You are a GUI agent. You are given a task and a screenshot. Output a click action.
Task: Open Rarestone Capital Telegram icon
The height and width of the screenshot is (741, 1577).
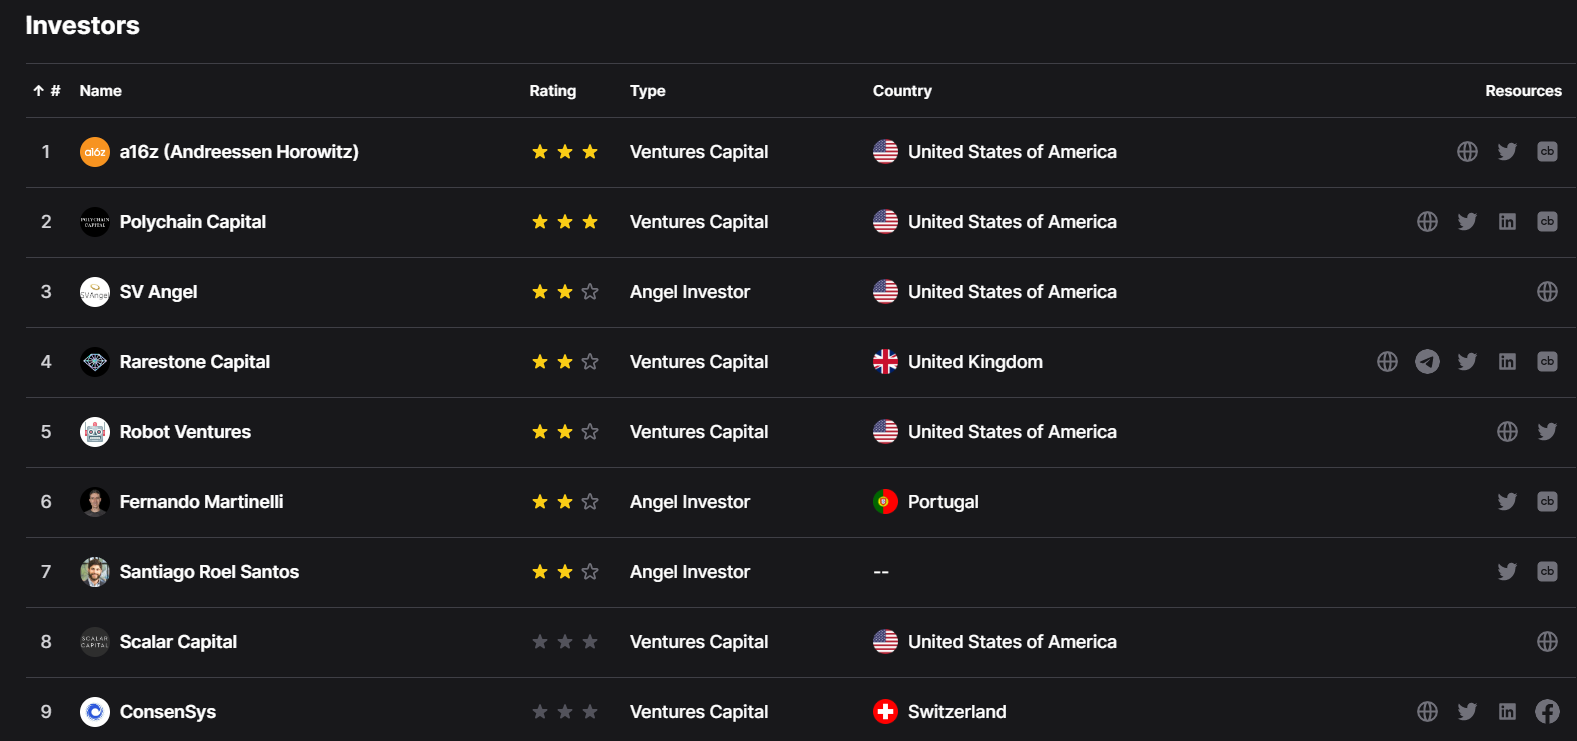1427,362
